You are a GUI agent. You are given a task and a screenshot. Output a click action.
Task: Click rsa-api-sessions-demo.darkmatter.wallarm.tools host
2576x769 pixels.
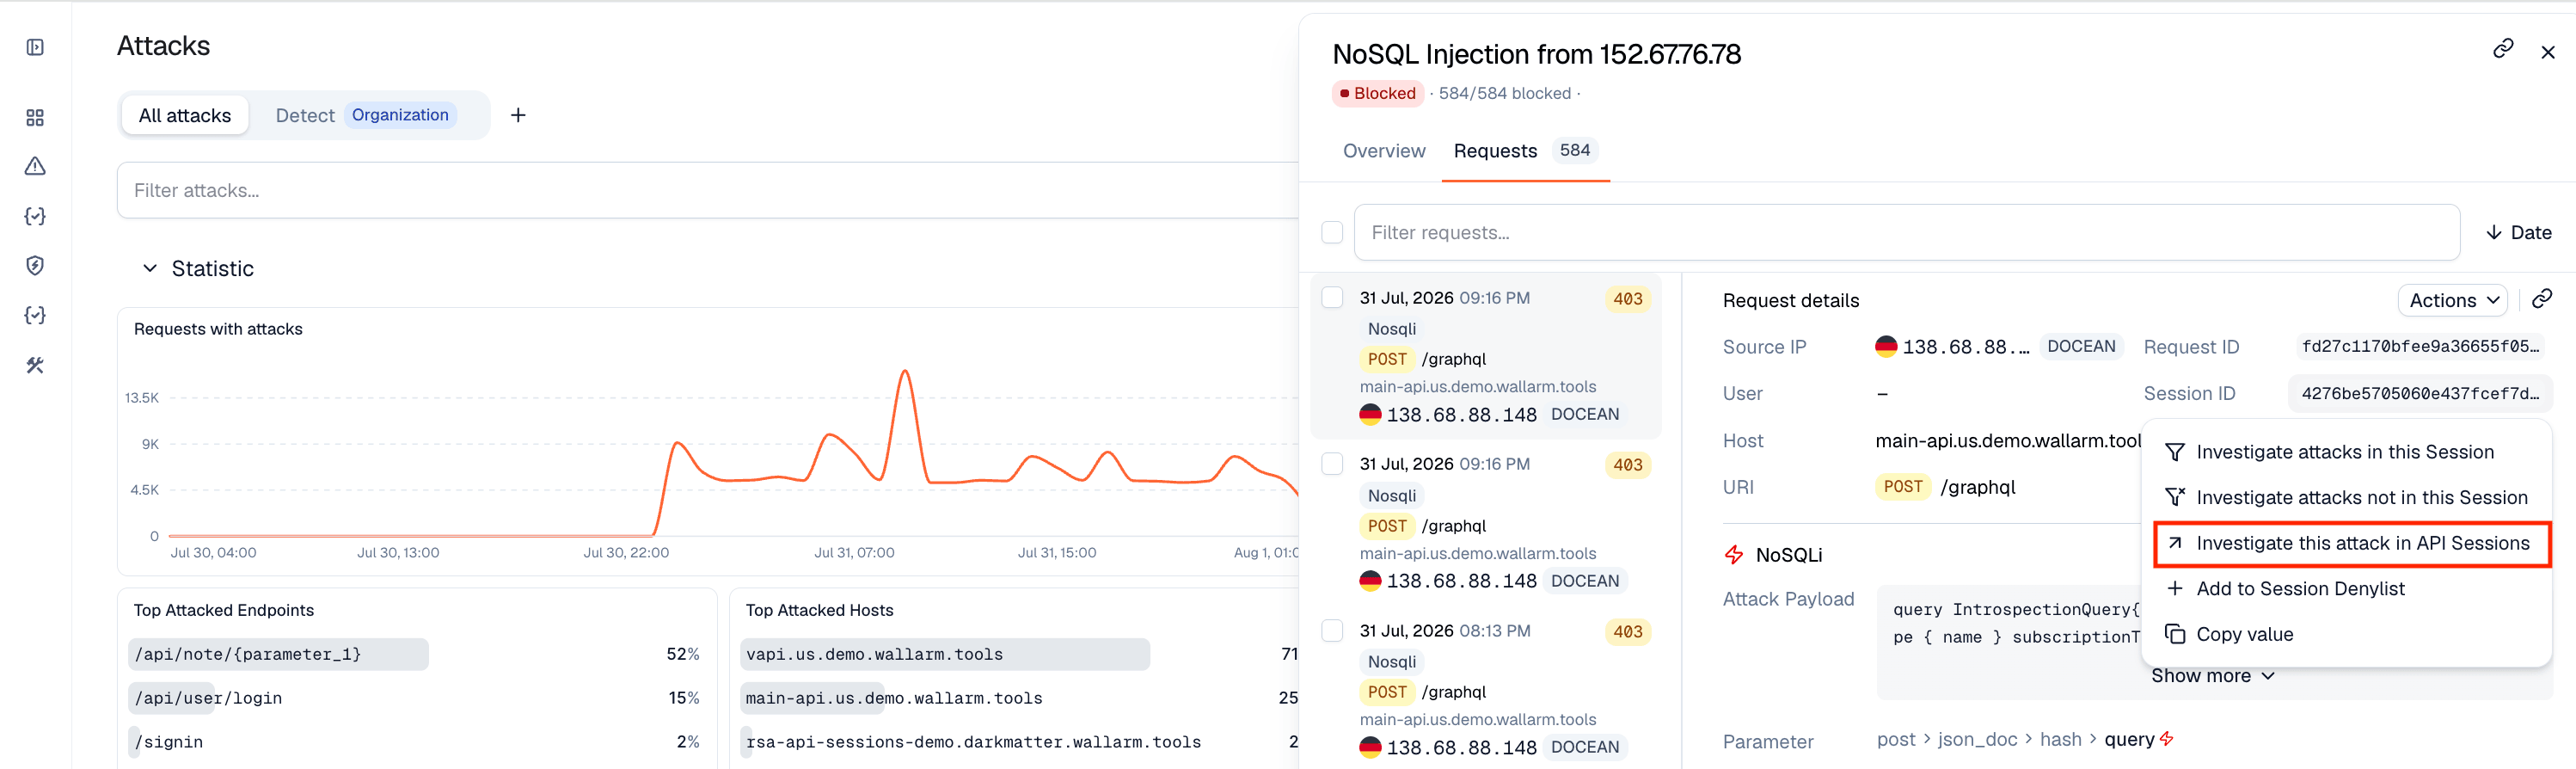coord(973,742)
